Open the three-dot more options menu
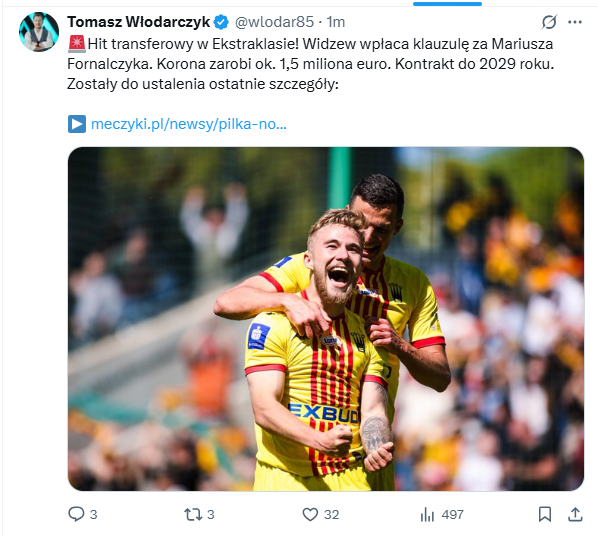 click(x=575, y=22)
